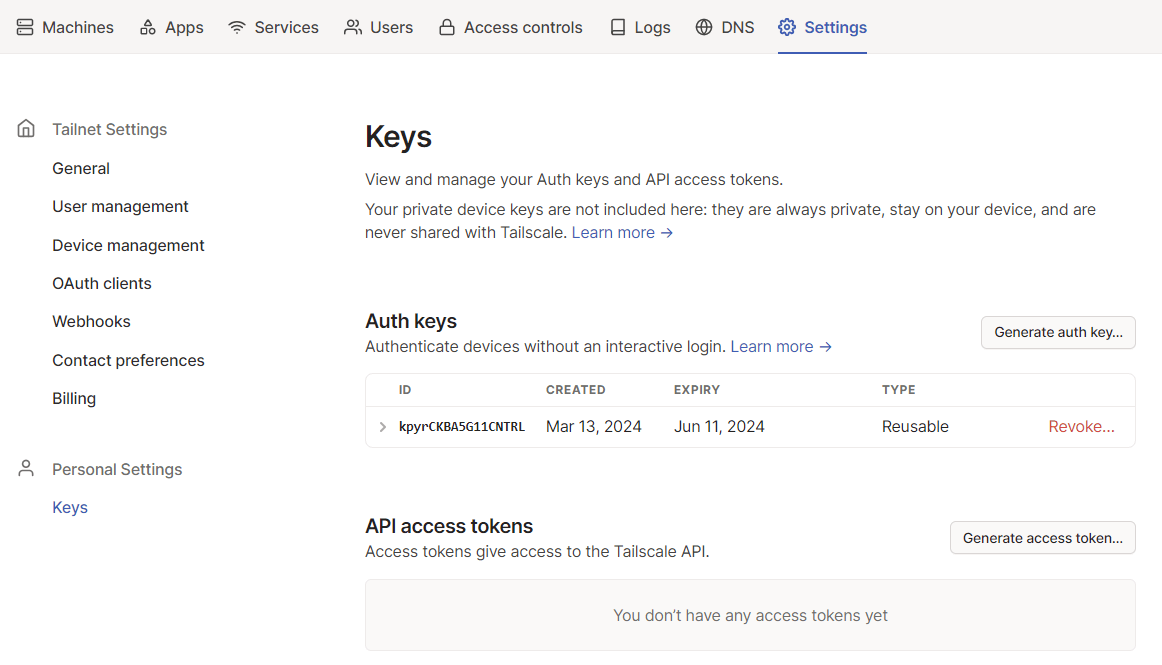Open General tailnet settings

81,168
